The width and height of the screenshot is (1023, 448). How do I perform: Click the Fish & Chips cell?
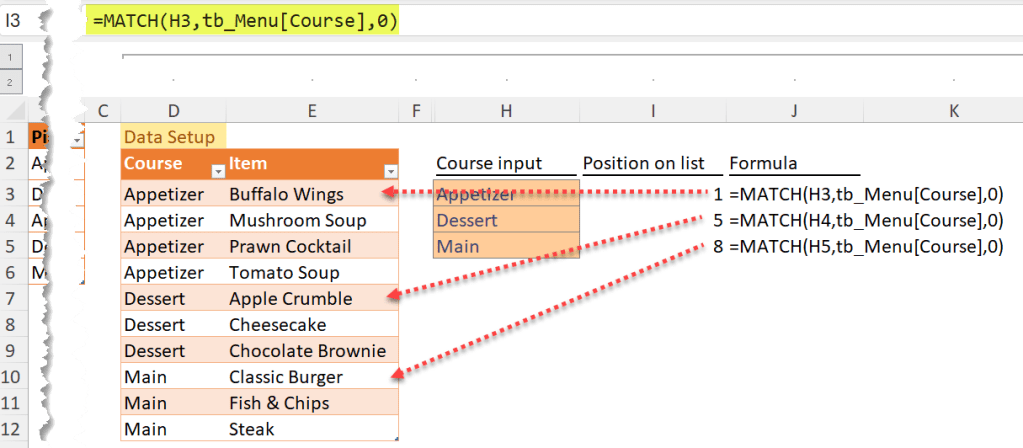click(x=313, y=403)
